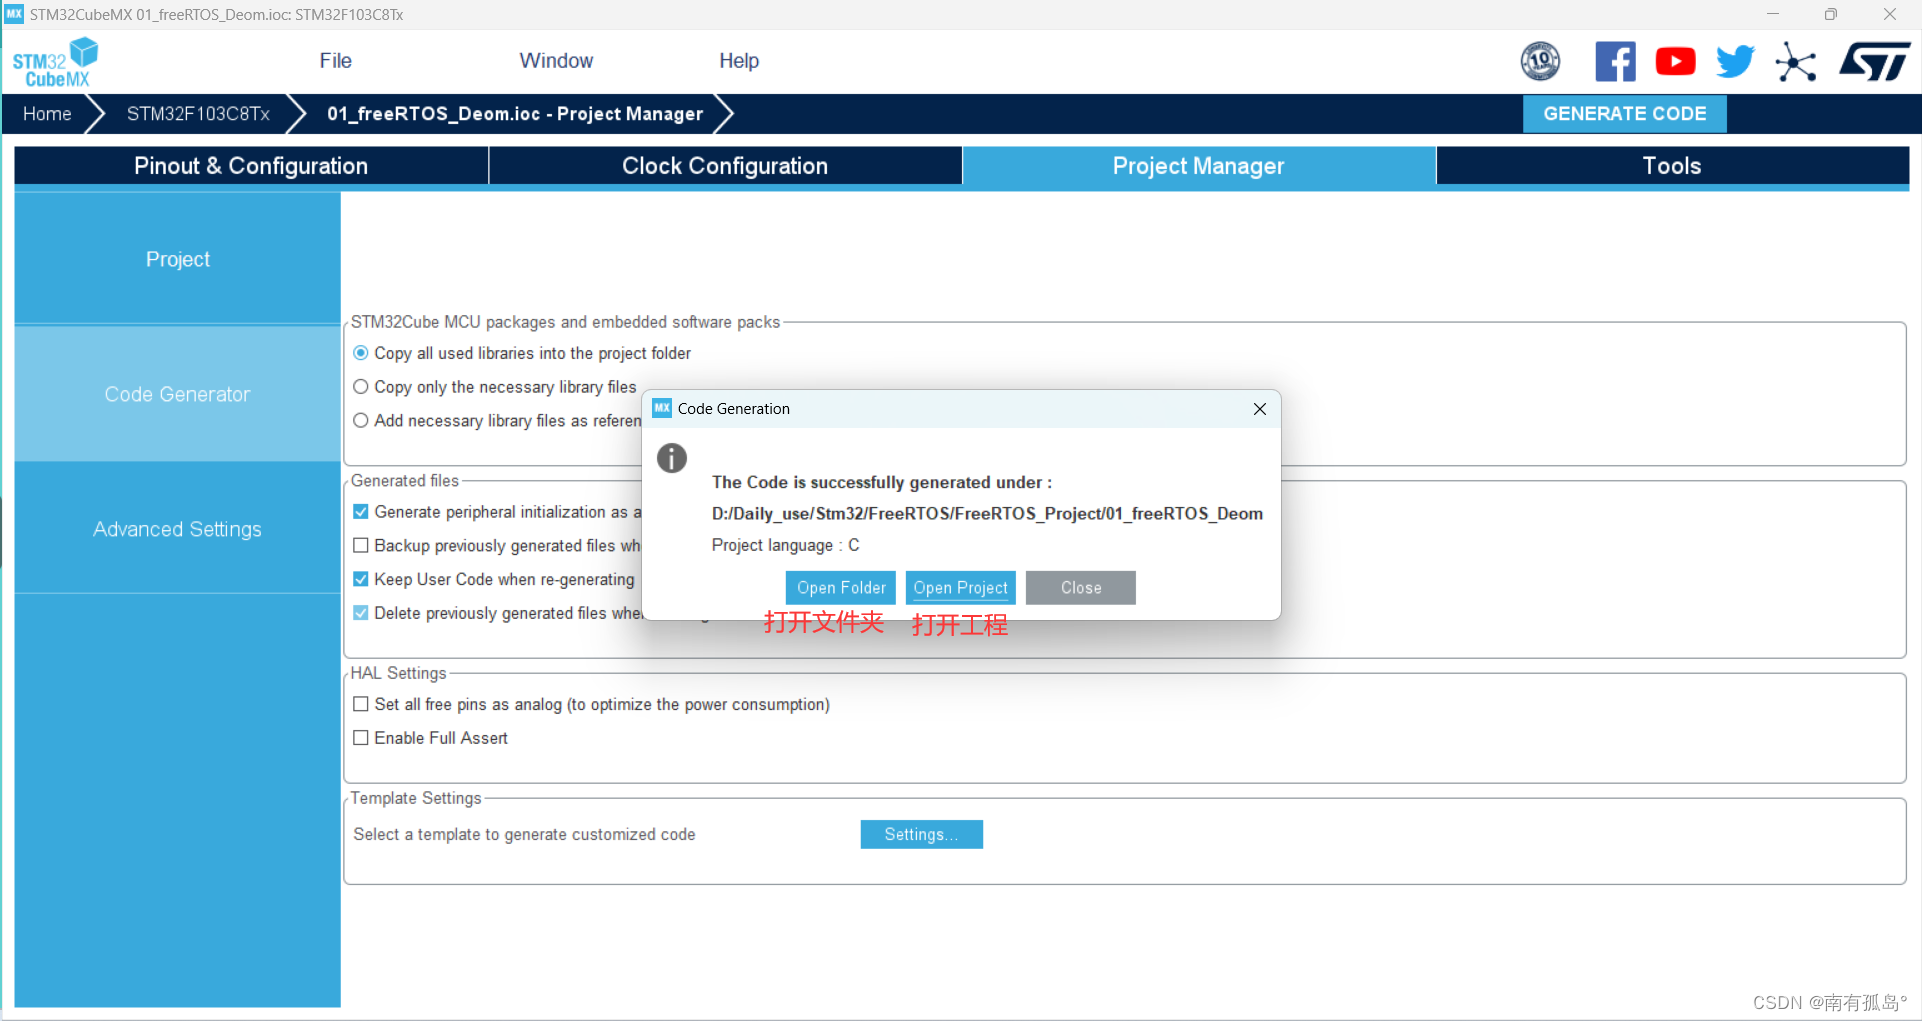The image size is (1922, 1021).
Task: Select Code Generator in left sidebar
Action: click(x=177, y=394)
